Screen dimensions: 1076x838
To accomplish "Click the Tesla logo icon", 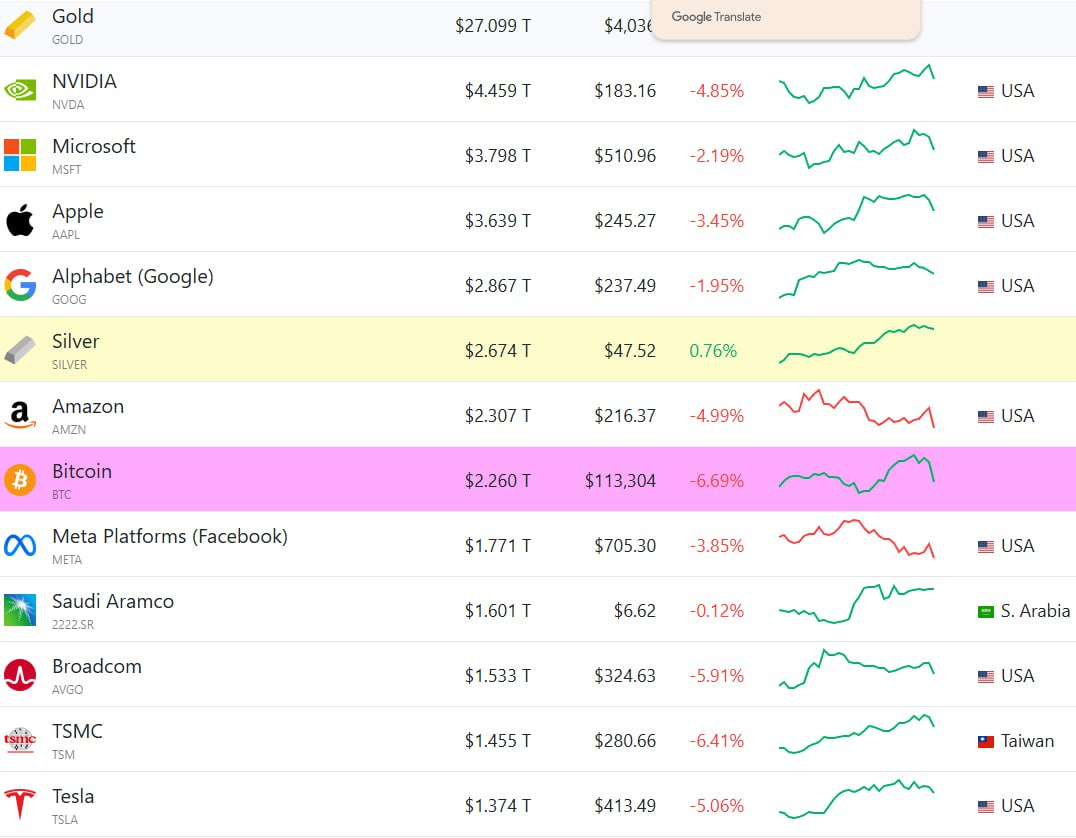I will pyautogui.click(x=20, y=804).
